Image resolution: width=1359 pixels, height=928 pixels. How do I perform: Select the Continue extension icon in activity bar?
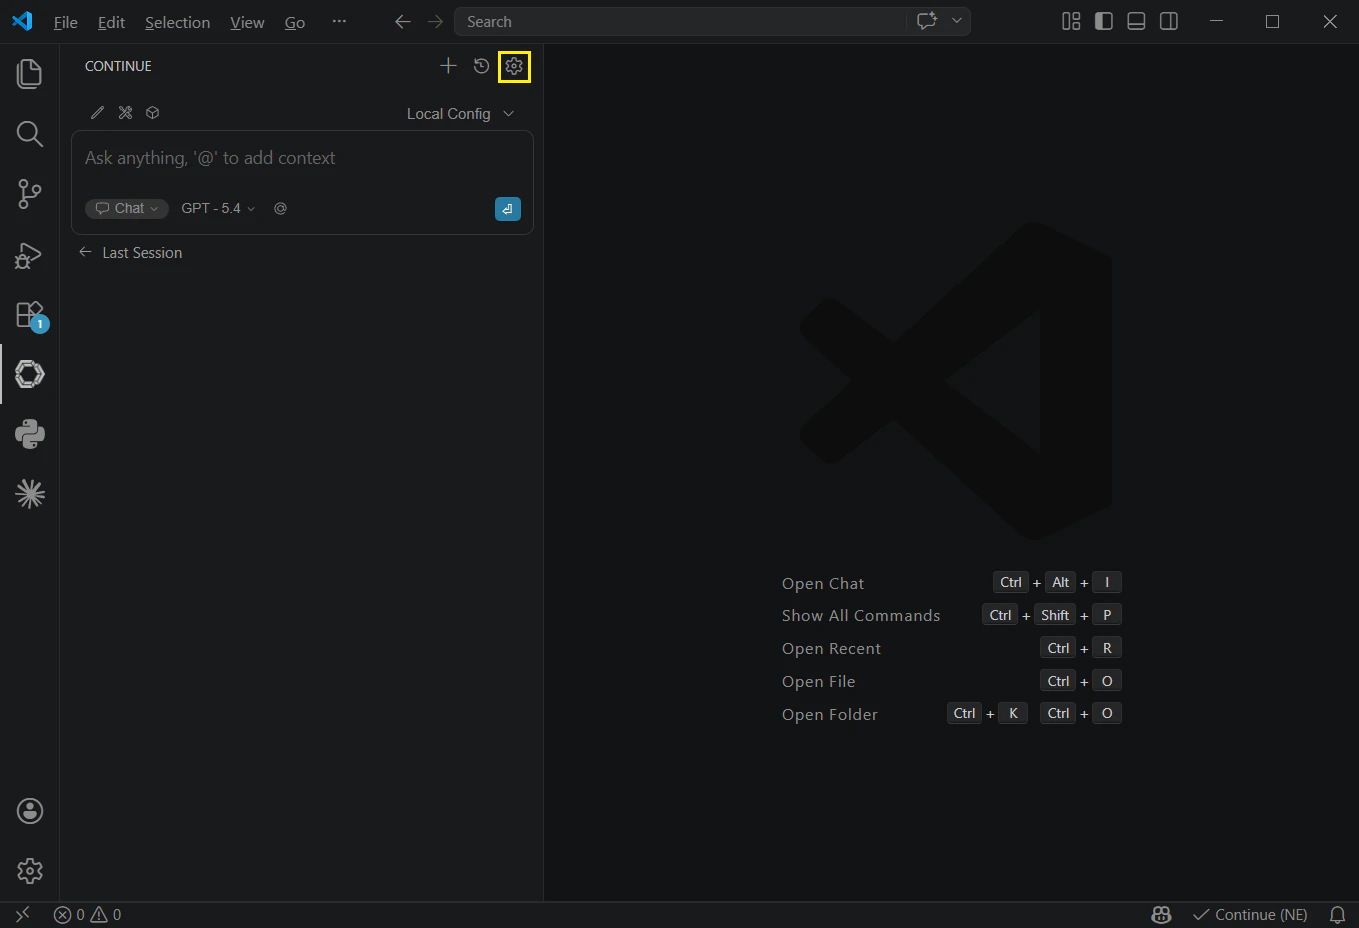pos(30,374)
